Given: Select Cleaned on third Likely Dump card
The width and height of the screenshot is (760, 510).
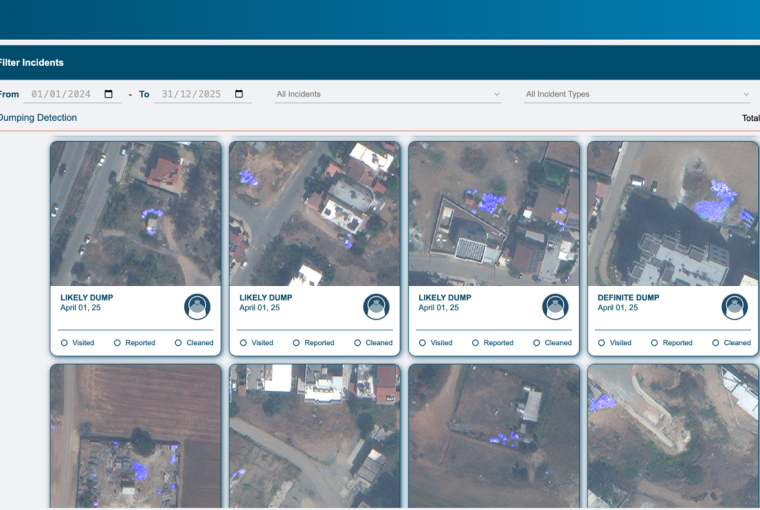Looking at the screenshot, I should 537,343.
